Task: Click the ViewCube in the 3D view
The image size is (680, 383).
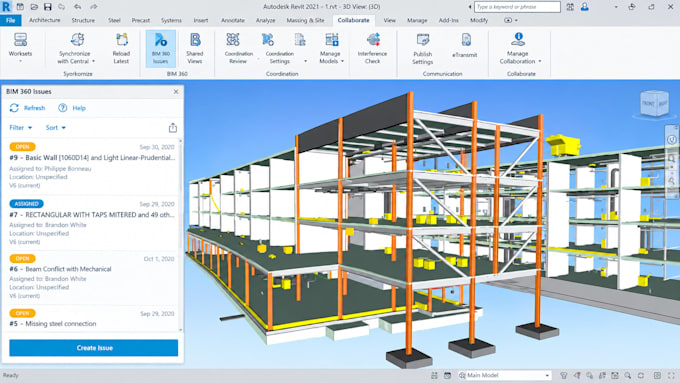Action: (654, 103)
